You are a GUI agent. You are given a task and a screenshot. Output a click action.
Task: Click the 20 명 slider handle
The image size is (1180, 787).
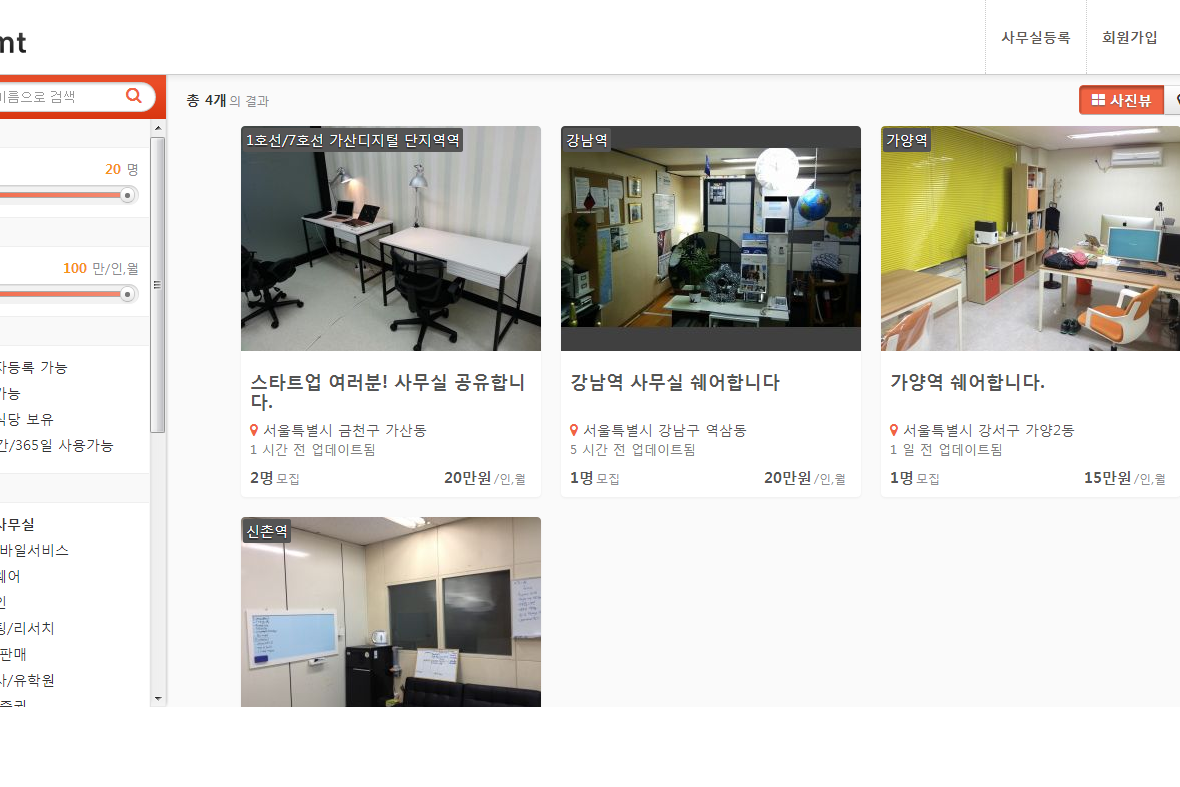[128, 196]
